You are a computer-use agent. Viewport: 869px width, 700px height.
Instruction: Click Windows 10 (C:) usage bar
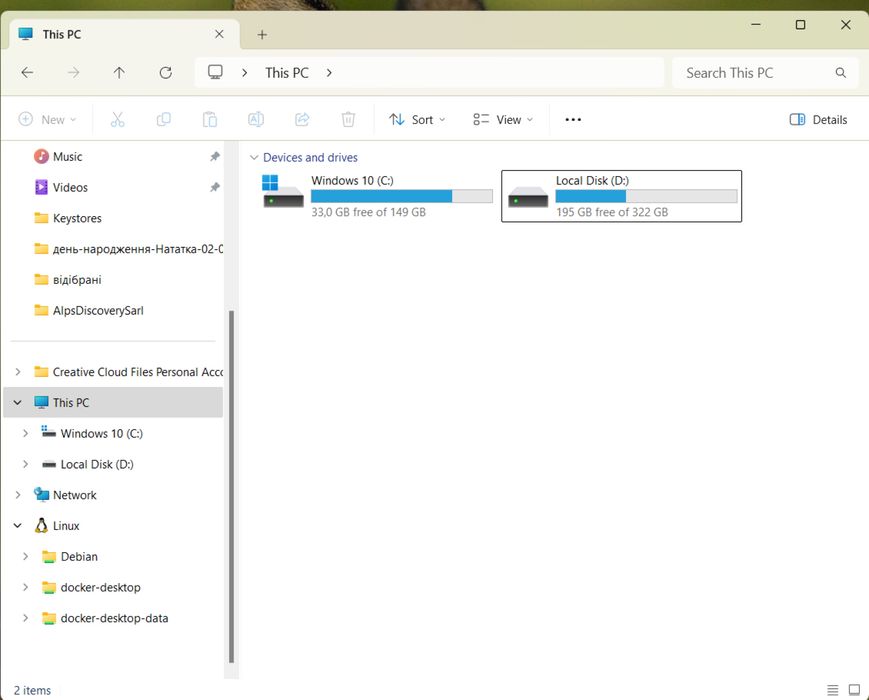[x=402, y=196]
